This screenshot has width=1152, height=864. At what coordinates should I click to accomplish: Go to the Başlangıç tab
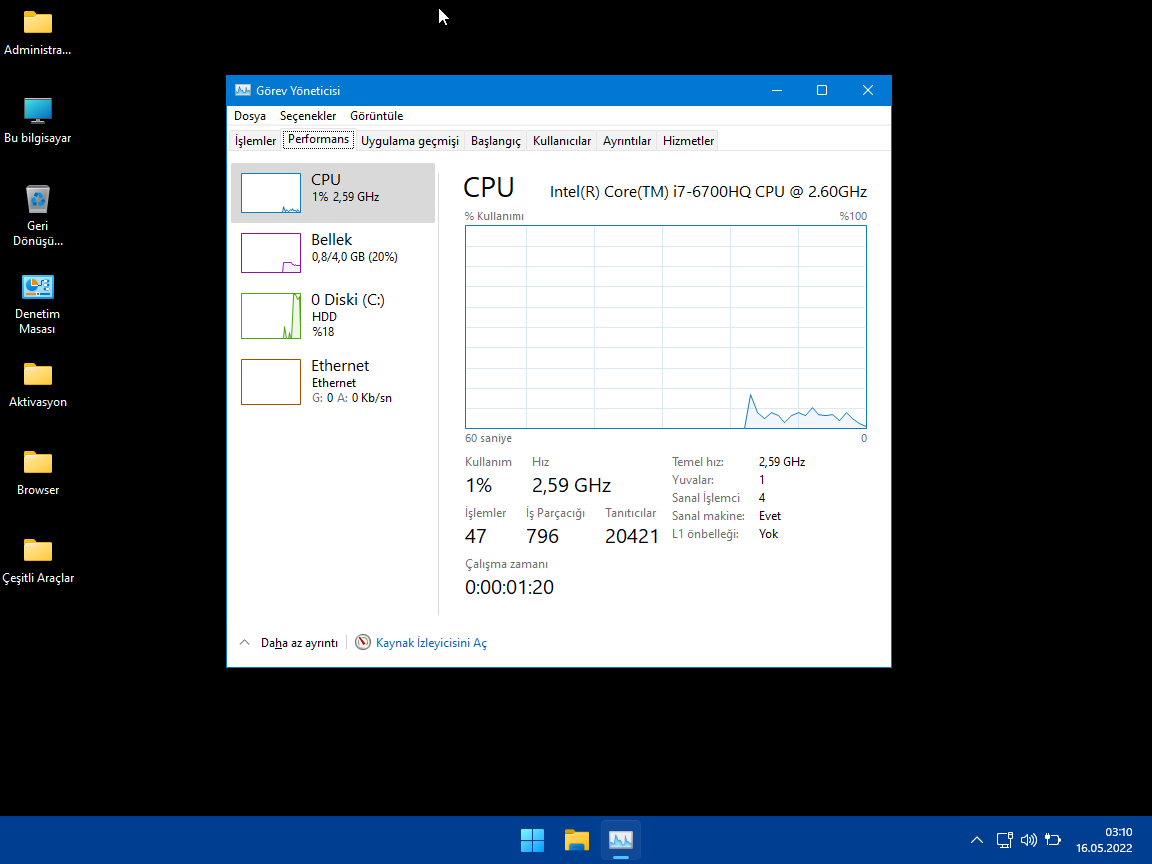coord(495,141)
